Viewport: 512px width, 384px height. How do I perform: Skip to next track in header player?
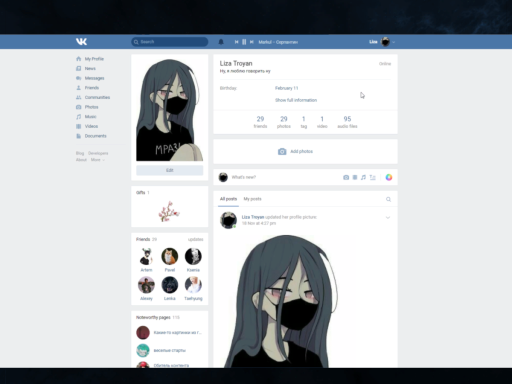[252, 42]
